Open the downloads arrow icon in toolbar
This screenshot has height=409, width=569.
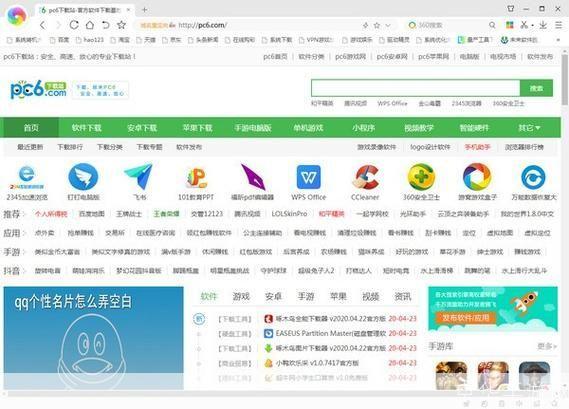(x=543, y=25)
